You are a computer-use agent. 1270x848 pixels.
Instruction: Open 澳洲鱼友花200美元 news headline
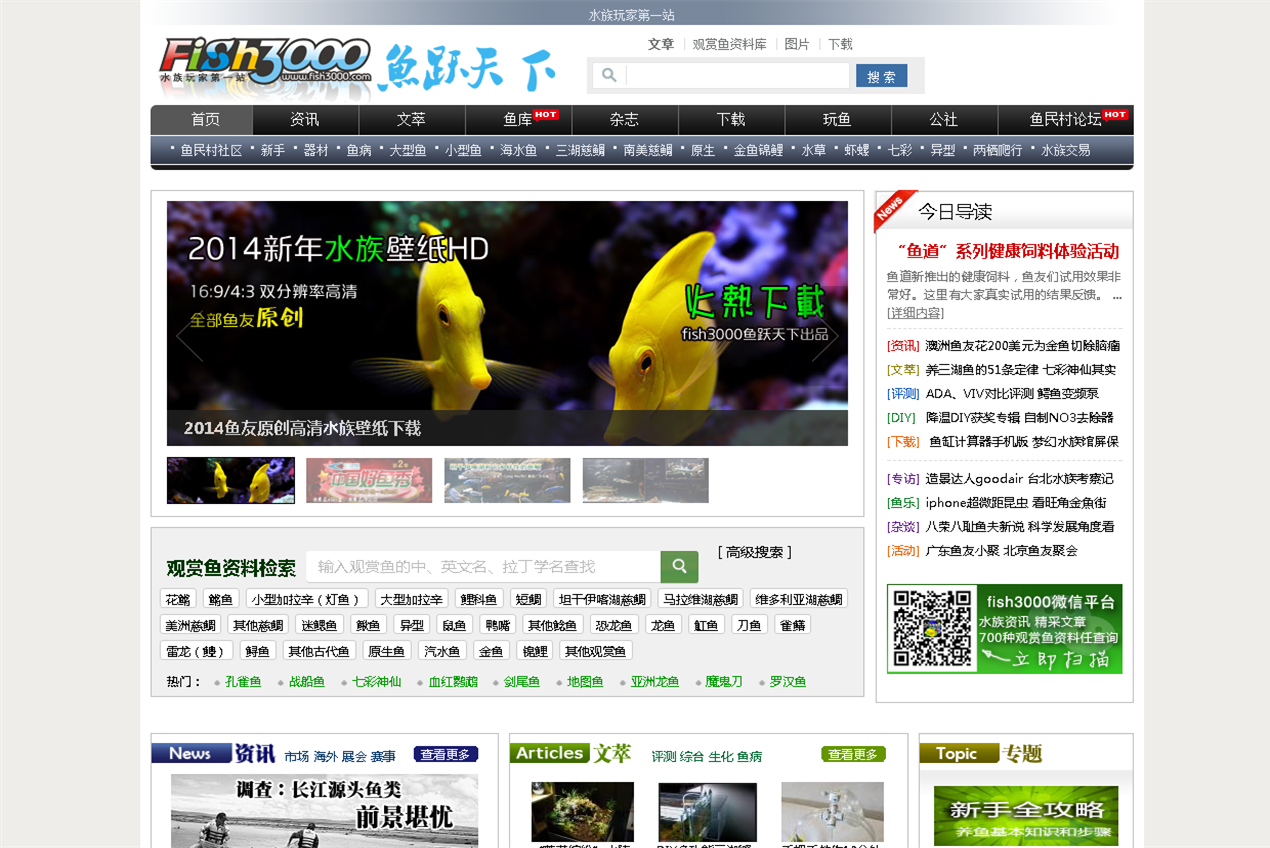tap(1022, 346)
